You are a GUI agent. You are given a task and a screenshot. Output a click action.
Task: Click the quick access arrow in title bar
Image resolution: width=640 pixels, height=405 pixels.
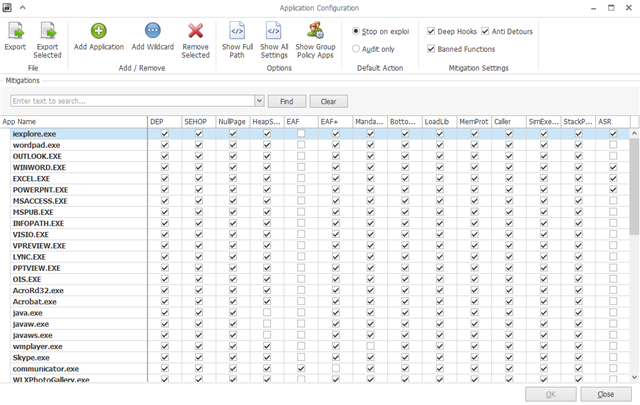(x=22, y=7)
